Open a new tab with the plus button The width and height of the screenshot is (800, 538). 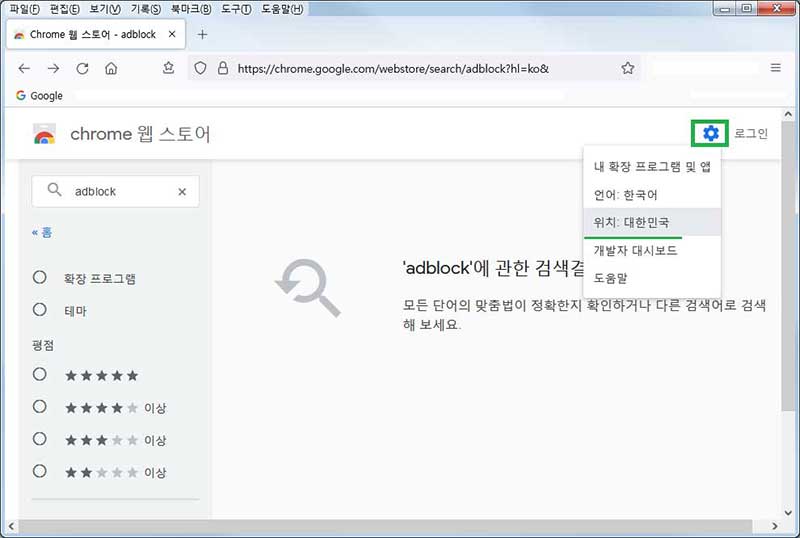[203, 34]
